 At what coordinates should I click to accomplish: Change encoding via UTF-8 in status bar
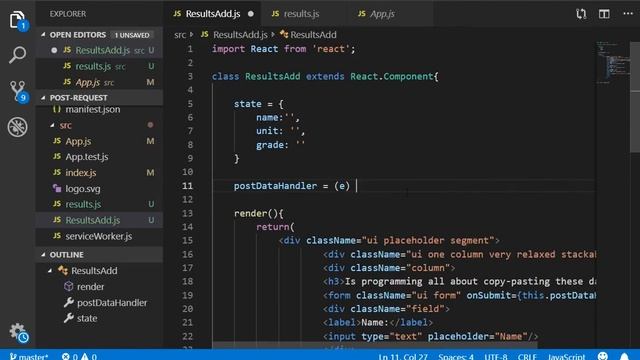(x=496, y=356)
